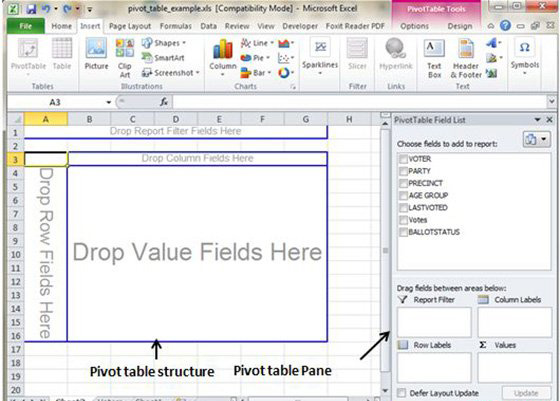Image resolution: width=560 pixels, height=401 pixels.
Task: Insert a Picture from file
Action: (x=96, y=54)
